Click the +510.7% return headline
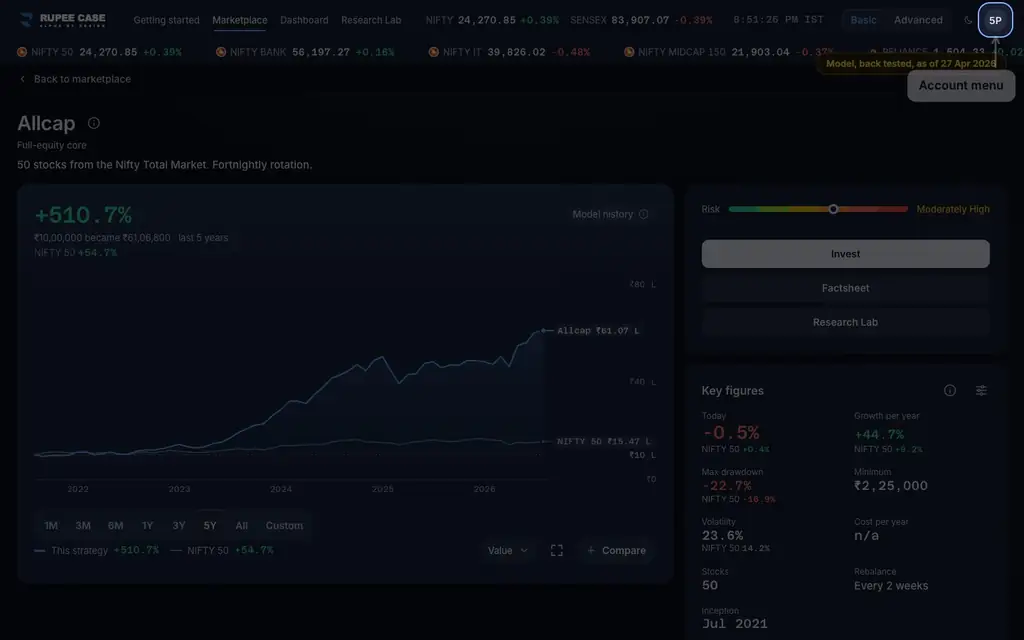 (x=83, y=215)
